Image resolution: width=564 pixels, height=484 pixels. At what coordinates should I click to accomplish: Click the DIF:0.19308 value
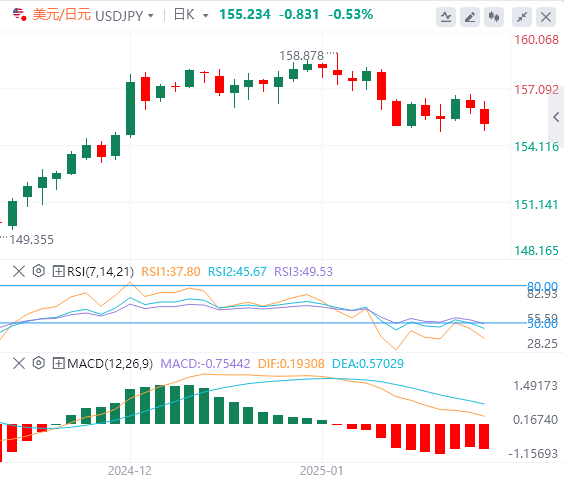click(x=291, y=364)
